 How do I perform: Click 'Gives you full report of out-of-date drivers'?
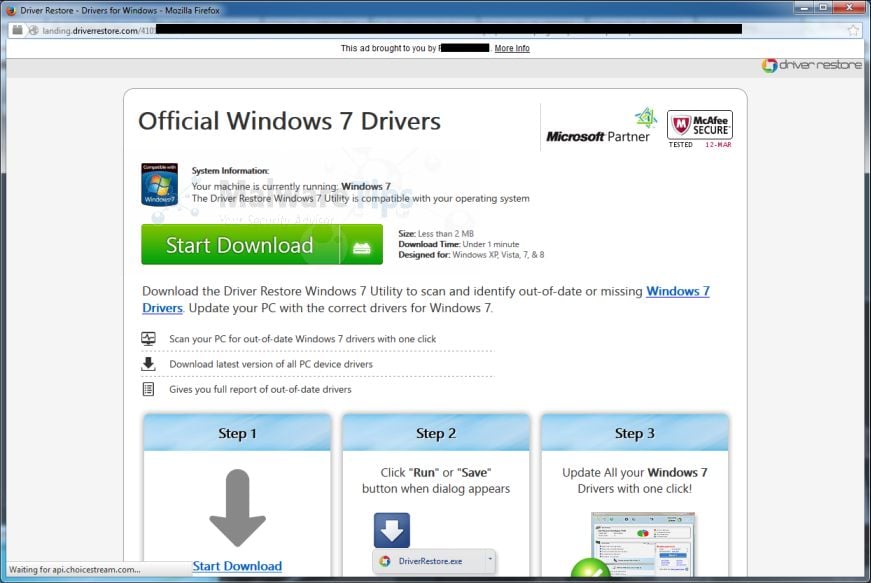[x=261, y=389]
